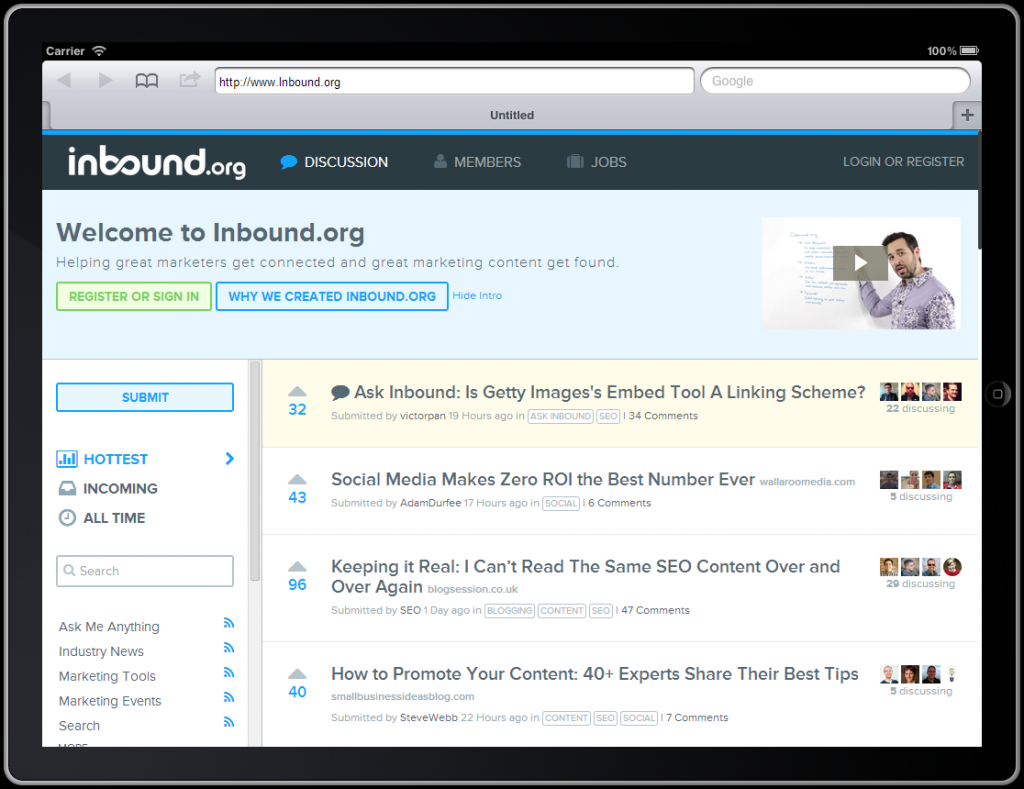Click the Ask Me Anything category
Viewport: 1024px width, 789px height.
(x=109, y=627)
